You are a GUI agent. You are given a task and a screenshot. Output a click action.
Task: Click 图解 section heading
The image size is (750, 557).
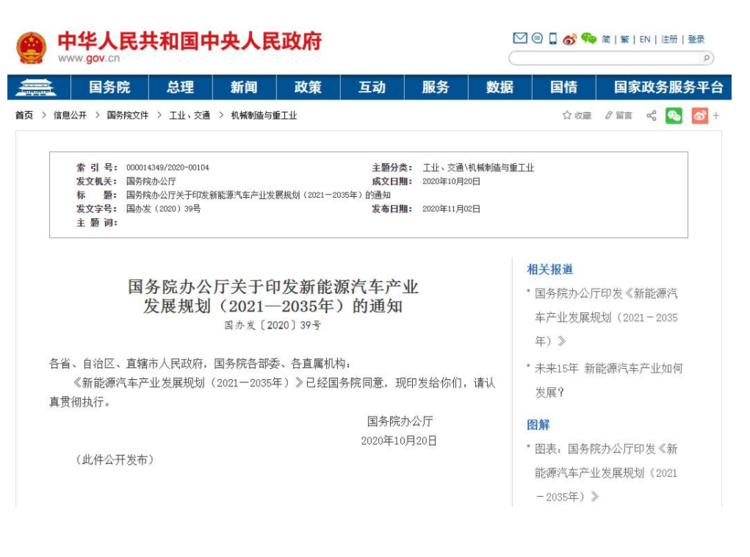point(538,425)
